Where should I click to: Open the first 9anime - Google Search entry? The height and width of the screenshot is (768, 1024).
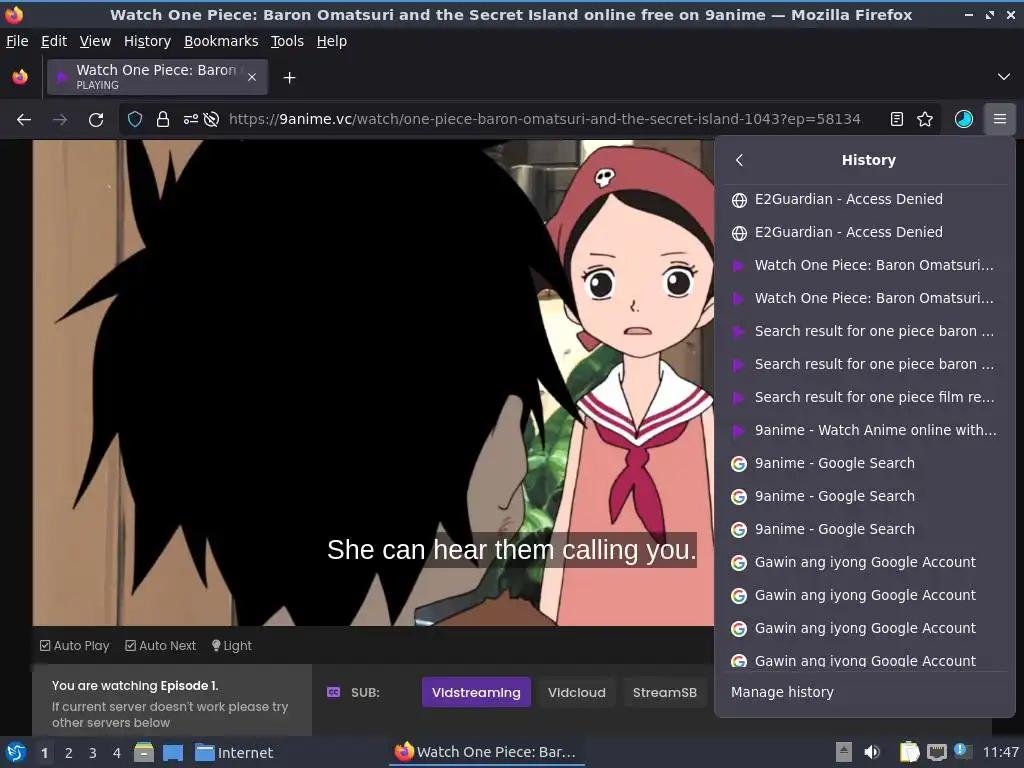[x=865, y=463]
